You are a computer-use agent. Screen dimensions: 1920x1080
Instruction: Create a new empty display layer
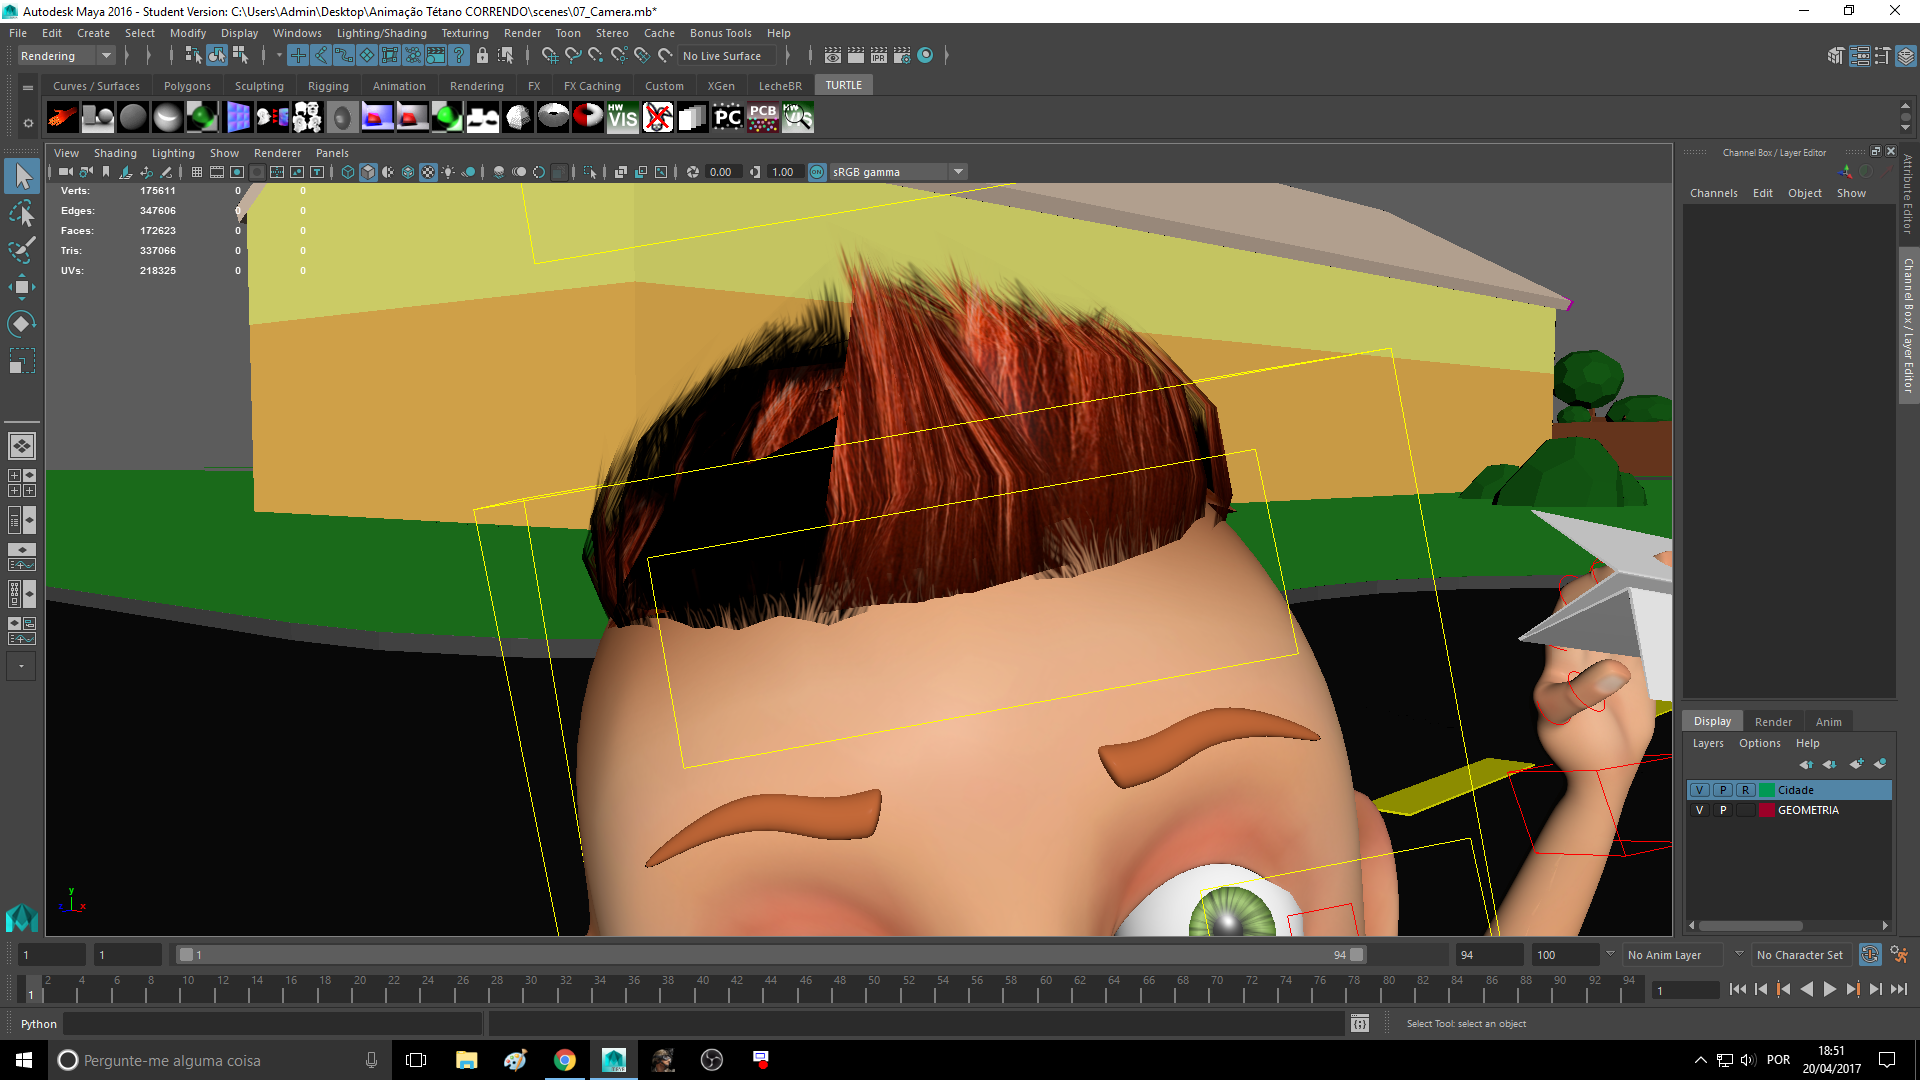[x=1855, y=764]
